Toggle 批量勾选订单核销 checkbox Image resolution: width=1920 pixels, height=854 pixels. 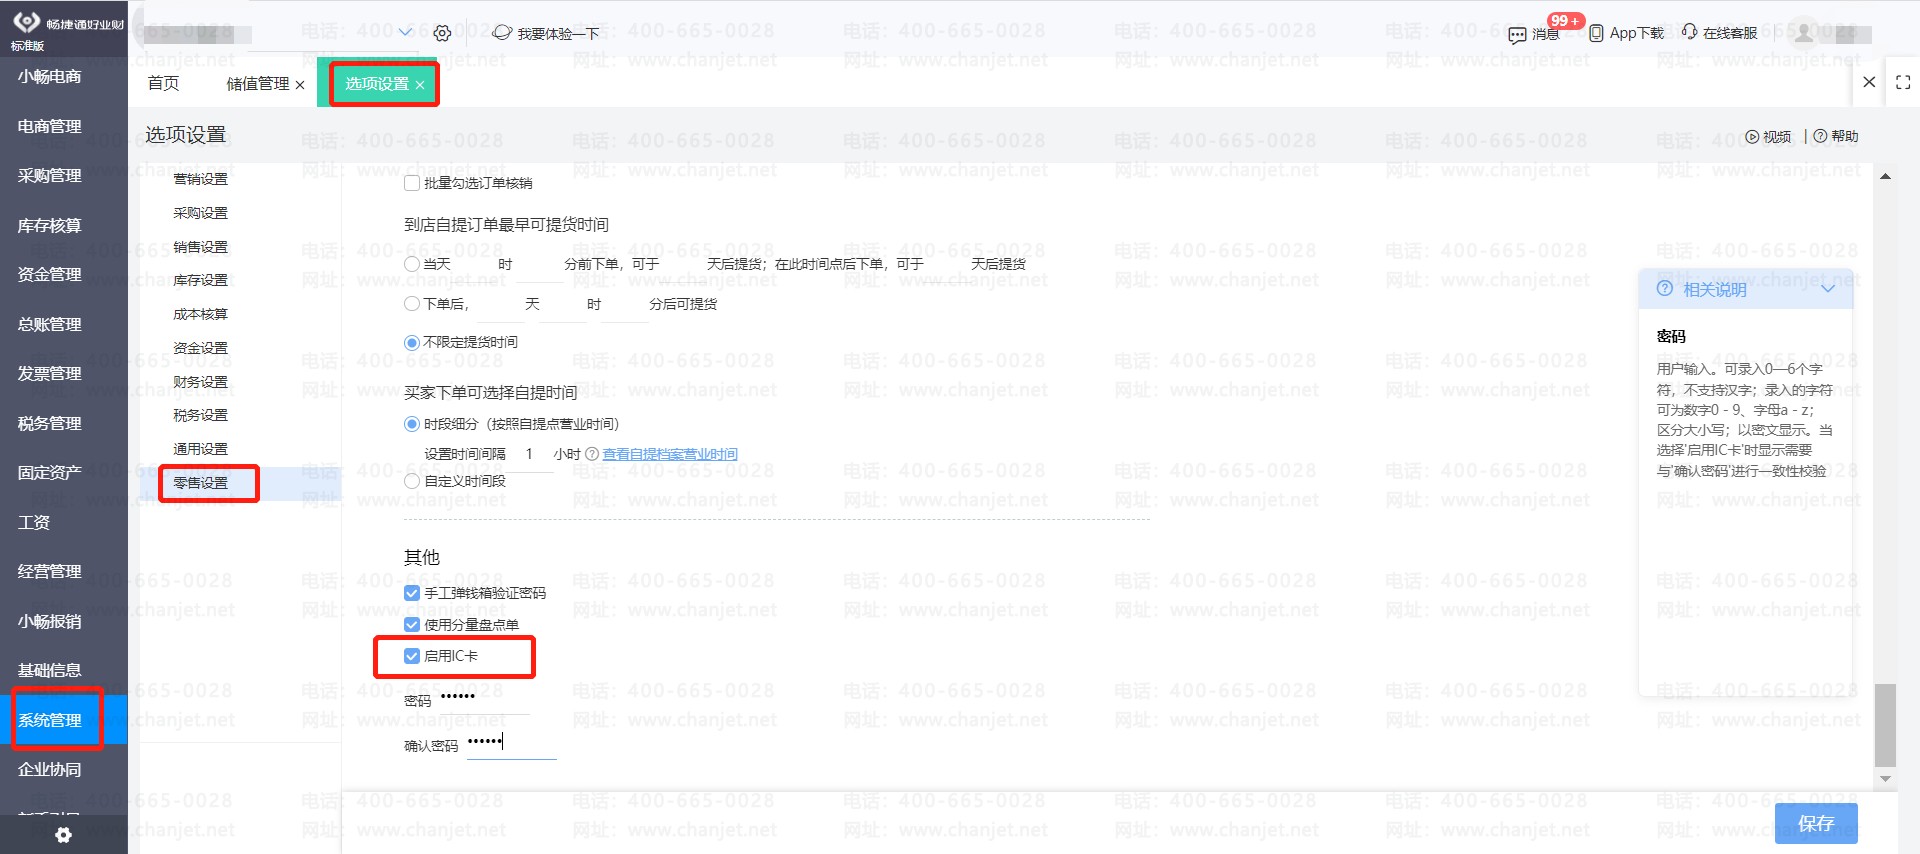(412, 183)
